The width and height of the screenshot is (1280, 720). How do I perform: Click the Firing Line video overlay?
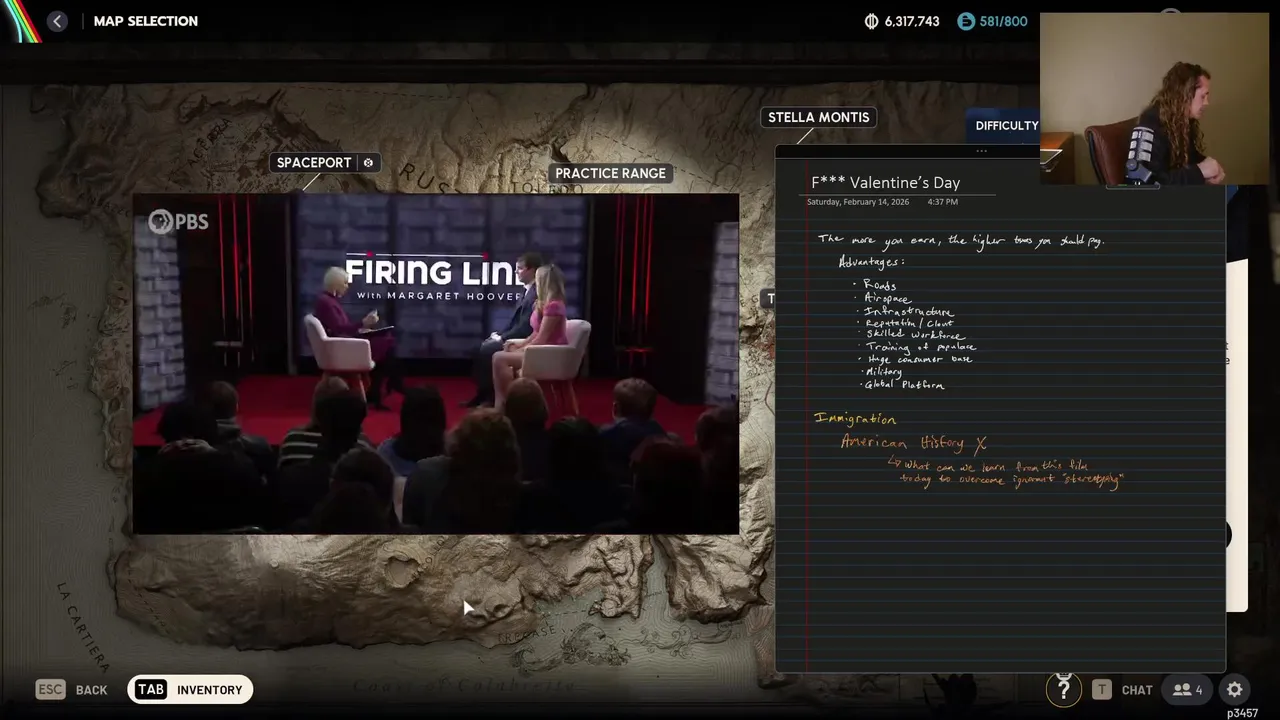click(436, 364)
